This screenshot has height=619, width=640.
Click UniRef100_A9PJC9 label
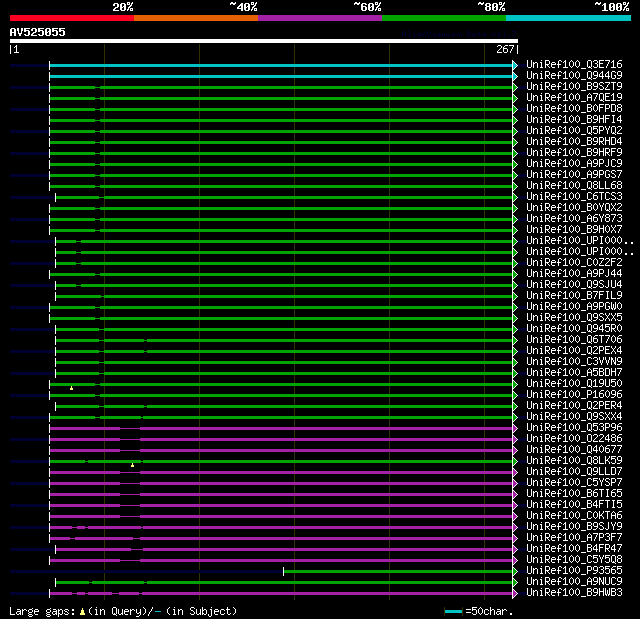tap(574, 164)
